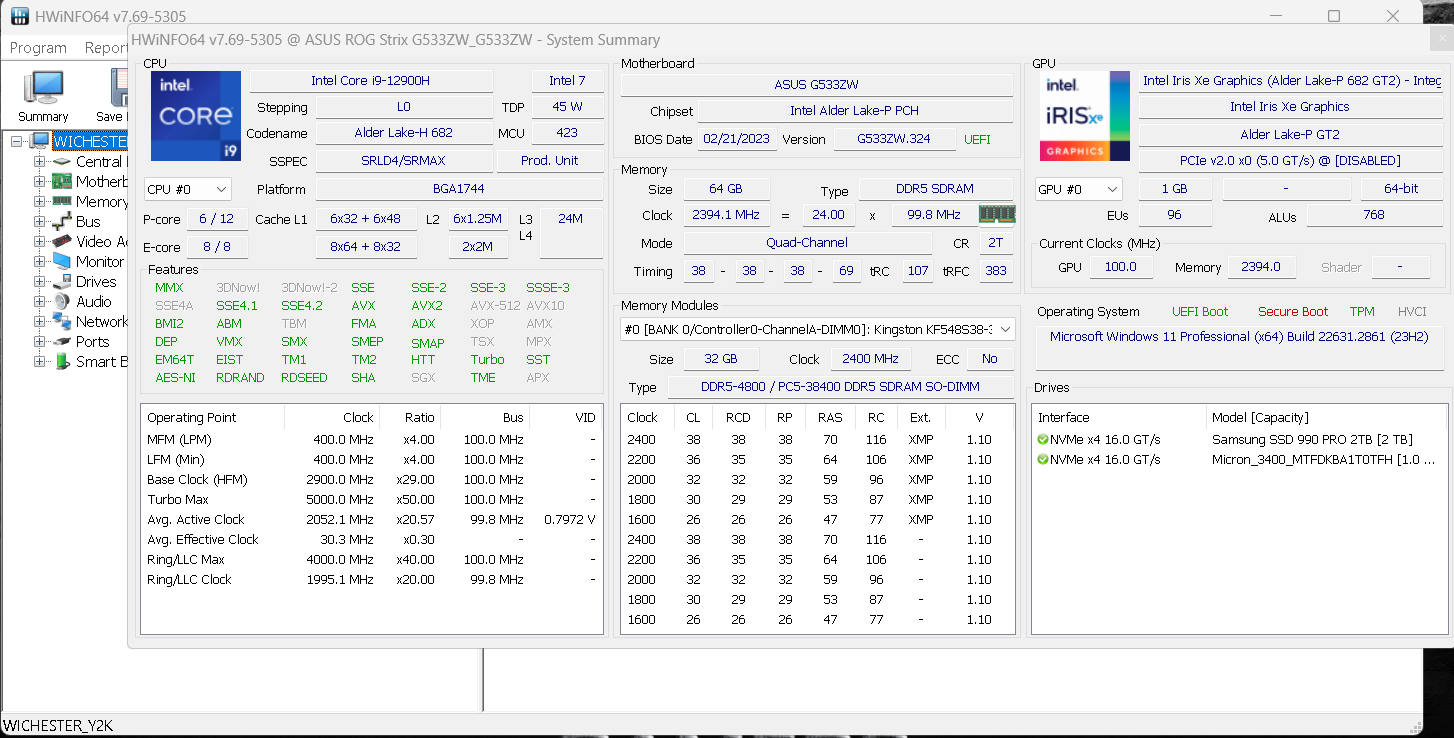Click the VID column header
This screenshot has width=1454, height=738.
pyautogui.click(x=567, y=418)
